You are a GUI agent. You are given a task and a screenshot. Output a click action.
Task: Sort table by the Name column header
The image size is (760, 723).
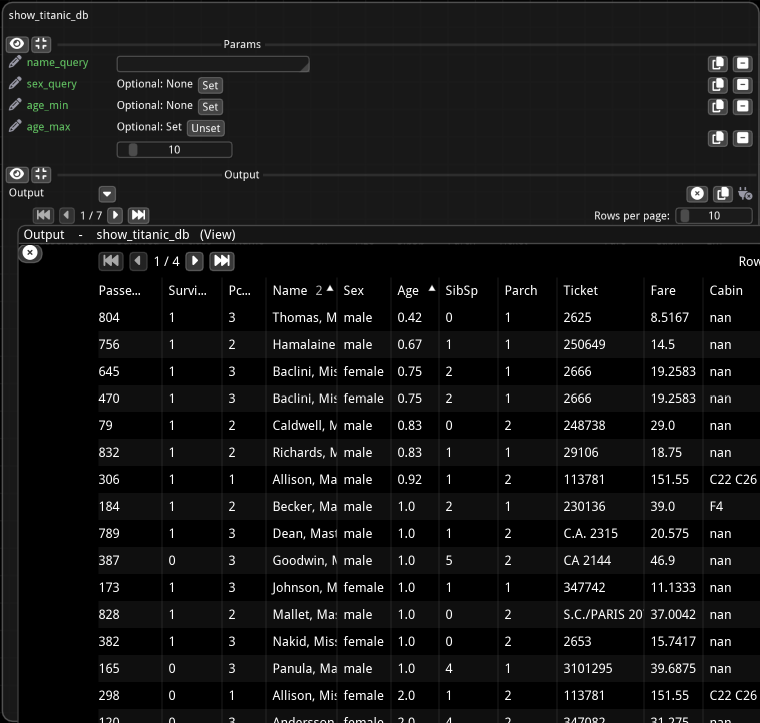tap(290, 290)
